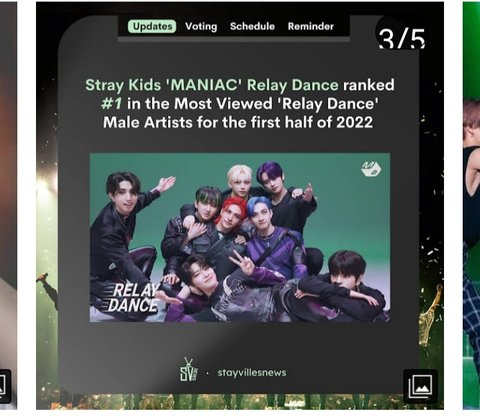Select the highlighted Updates tab
The image size is (480, 418).
(152, 26)
